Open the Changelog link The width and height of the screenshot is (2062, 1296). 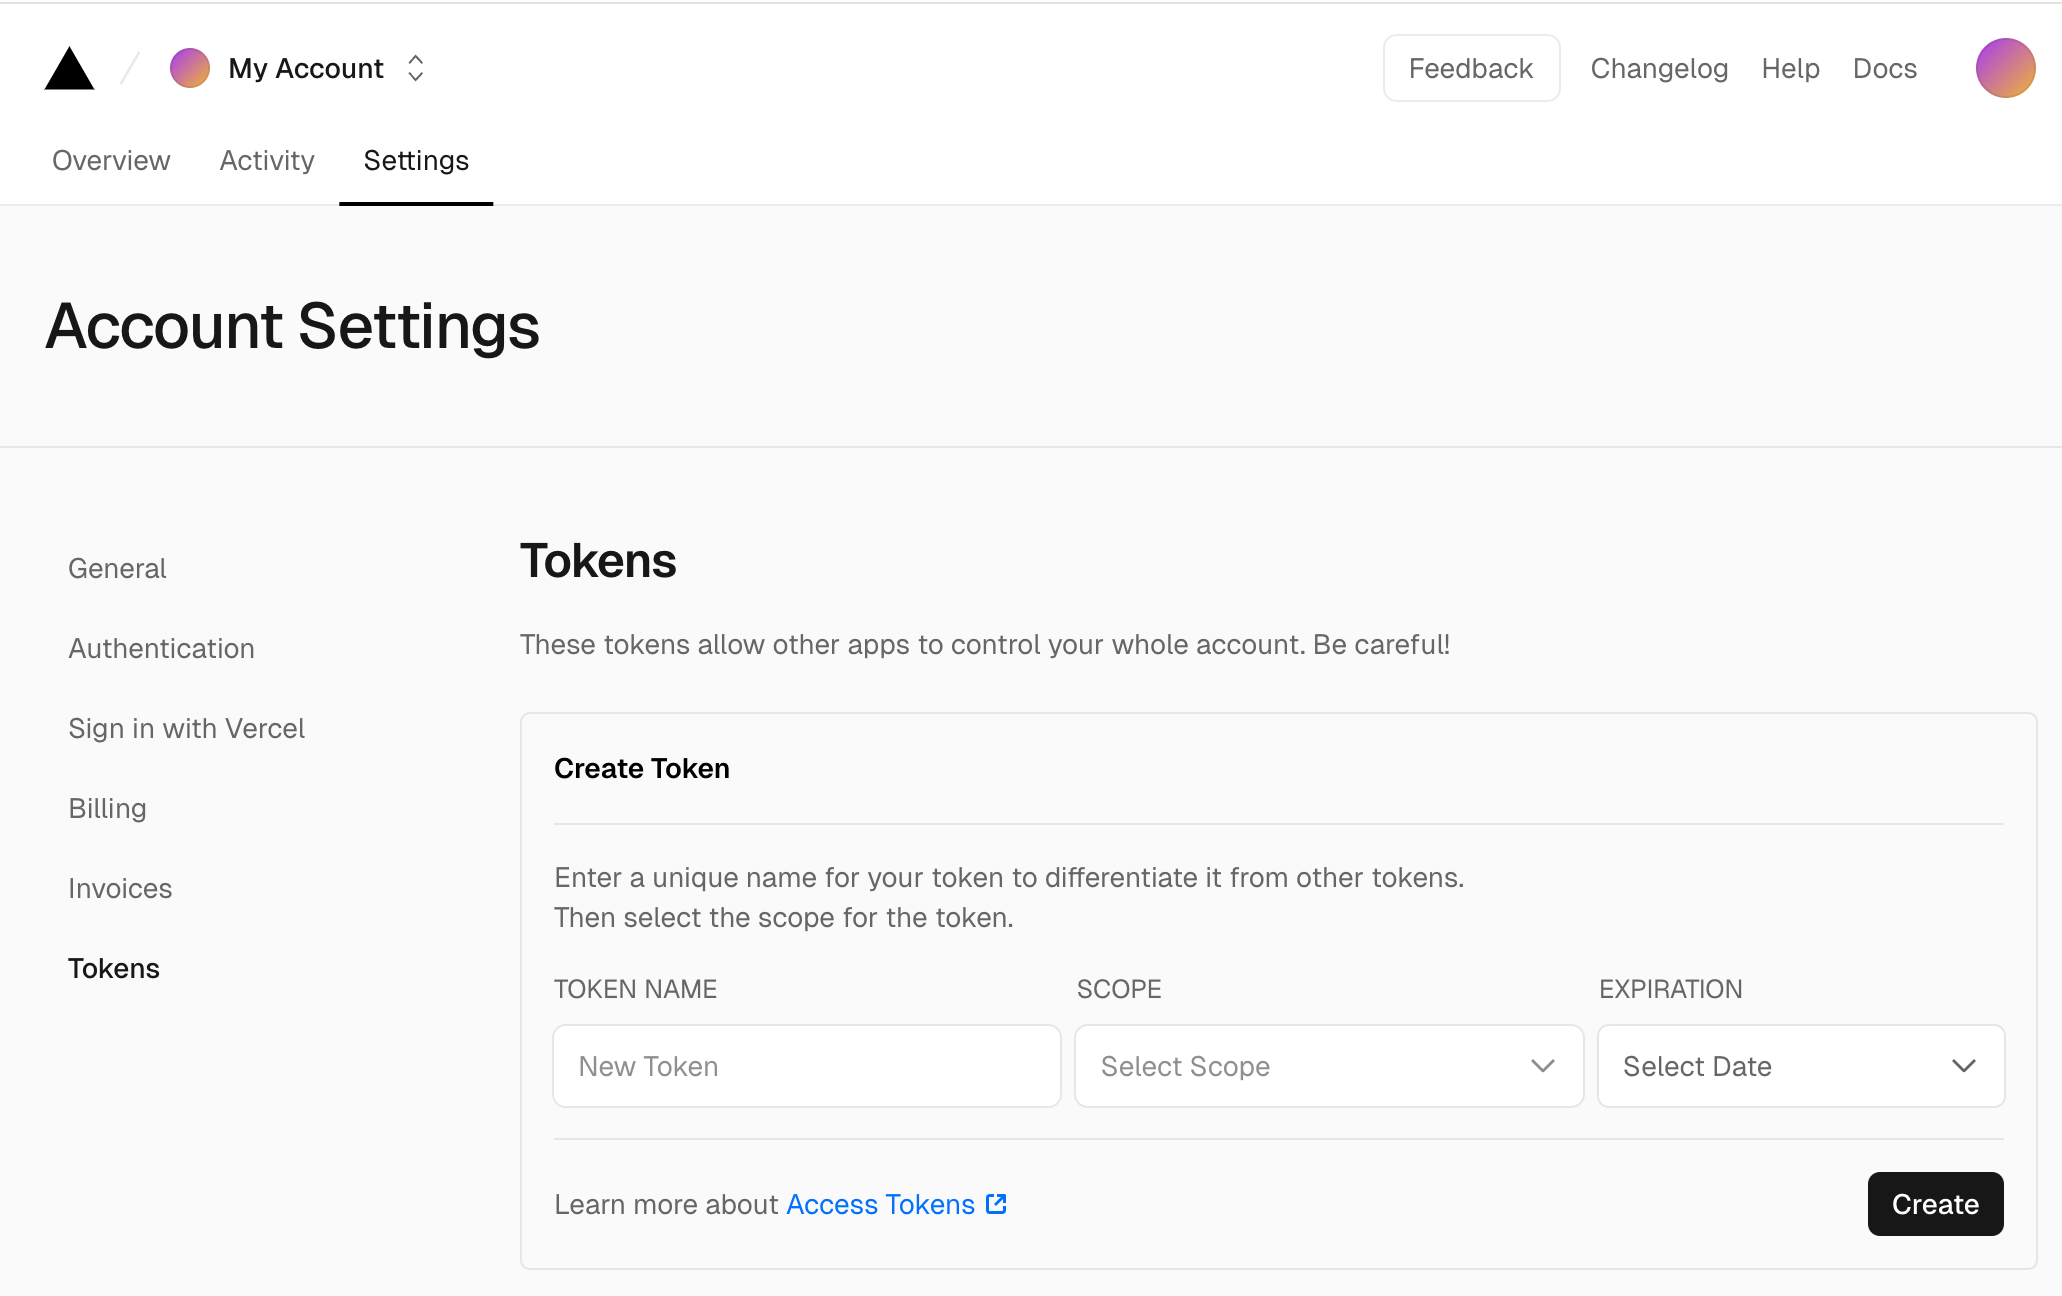coord(1659,68)
